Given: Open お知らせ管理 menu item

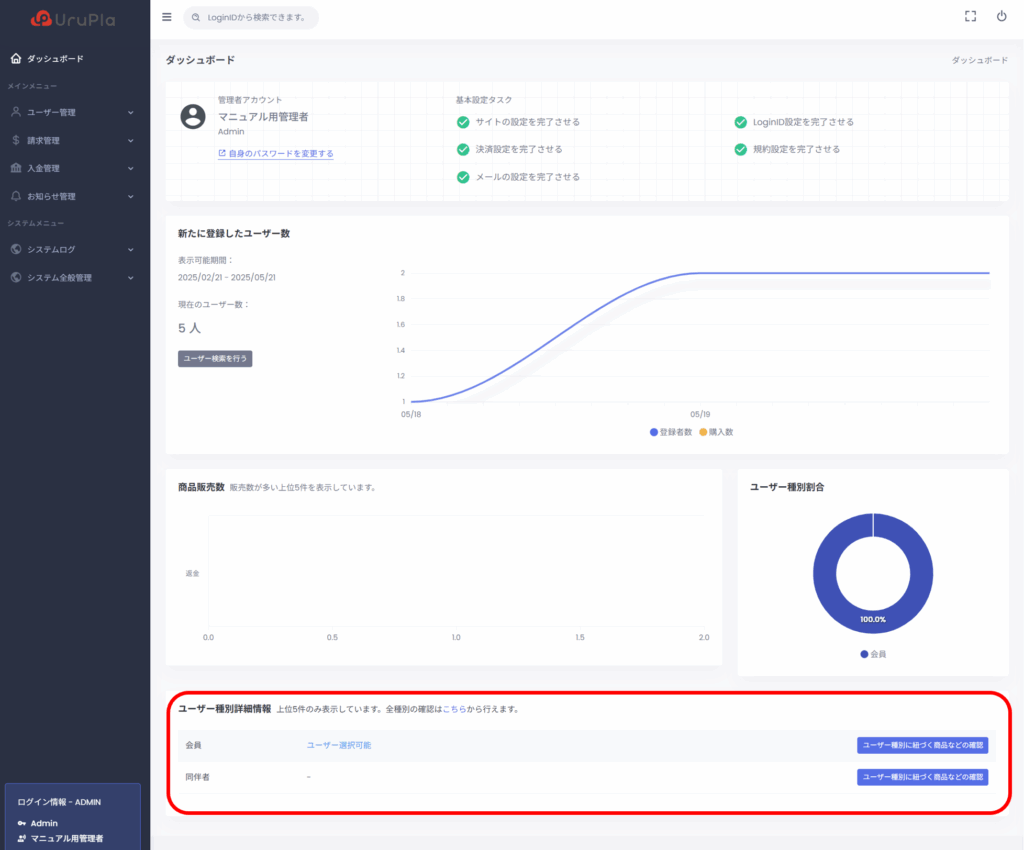Looking at the screenshot, I should click(51, 197).
